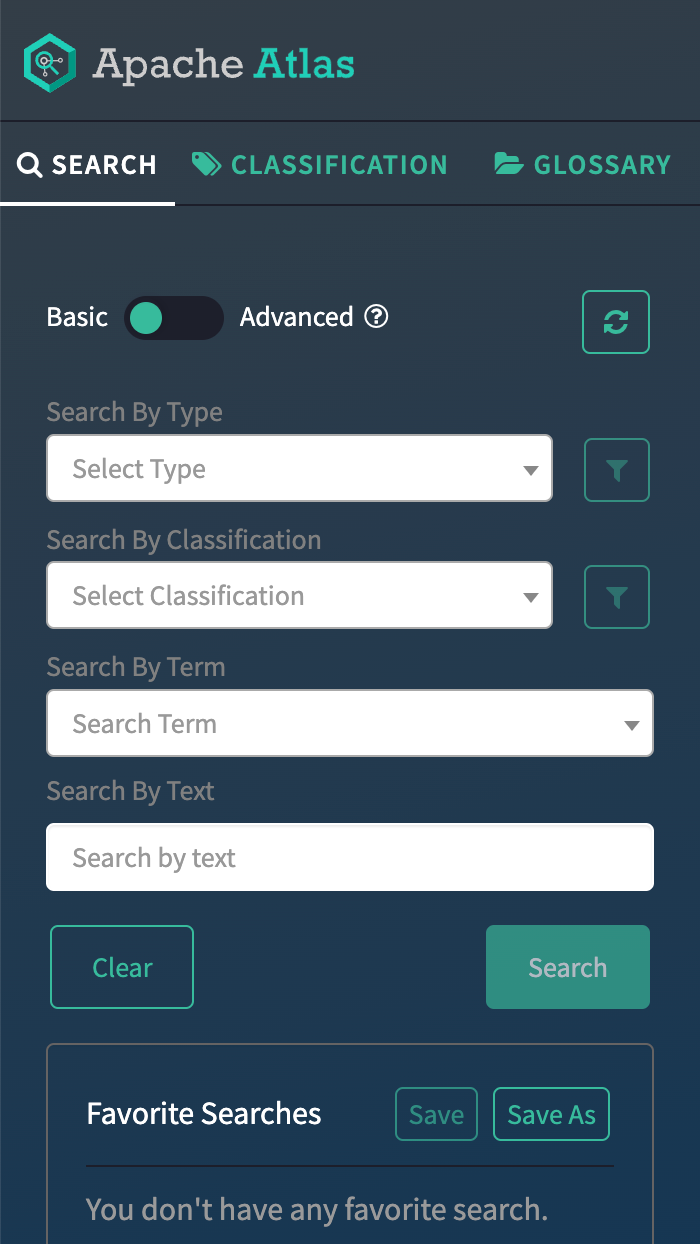Switch to the Glossary tab
This screenshot has width=700, height=1244.
(601, 165)
